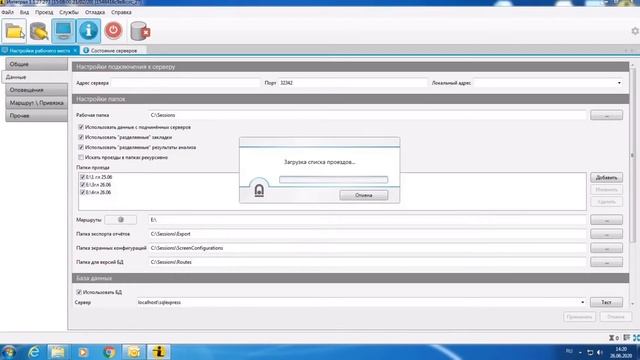Click the Тест database button
Screen dimensions: 640x360
[x=607, y=302]
